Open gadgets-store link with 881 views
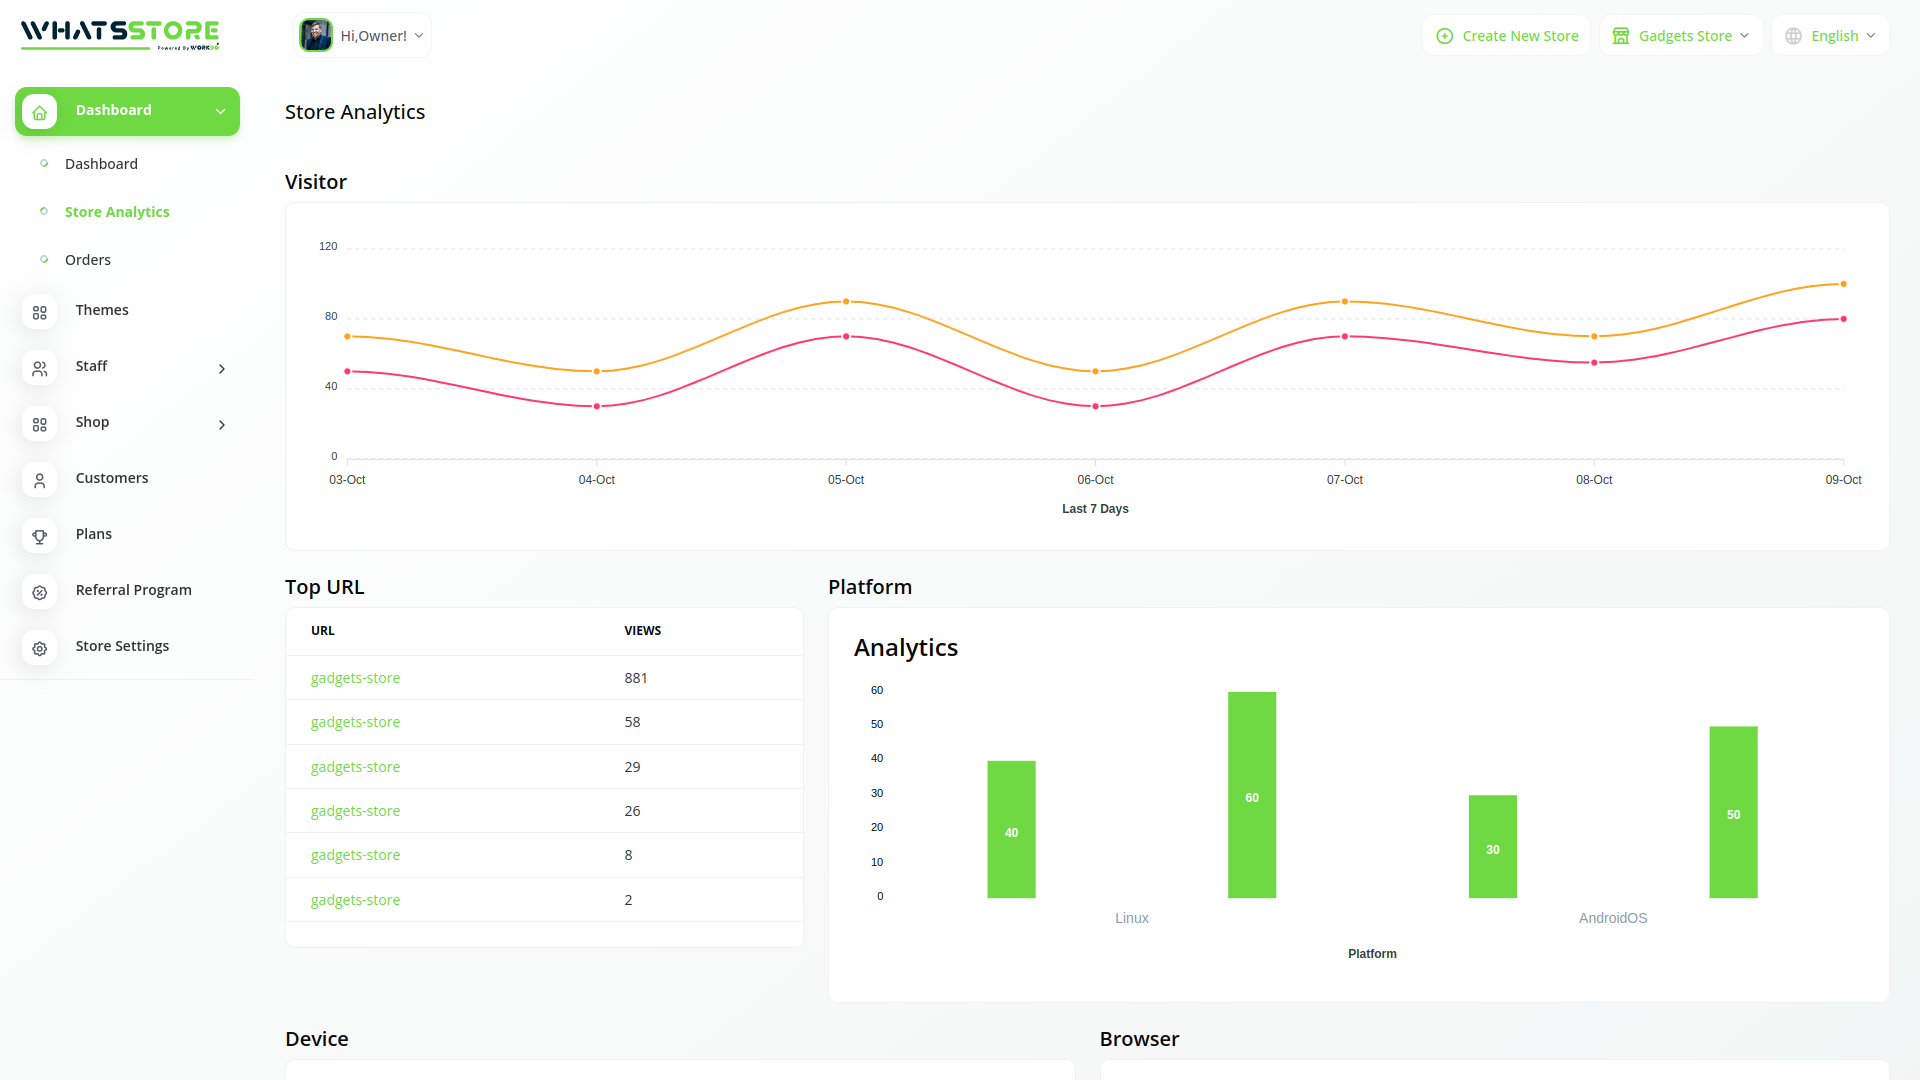The width and height of the screenshot is (1920, 1080). [x=355, y=678]
